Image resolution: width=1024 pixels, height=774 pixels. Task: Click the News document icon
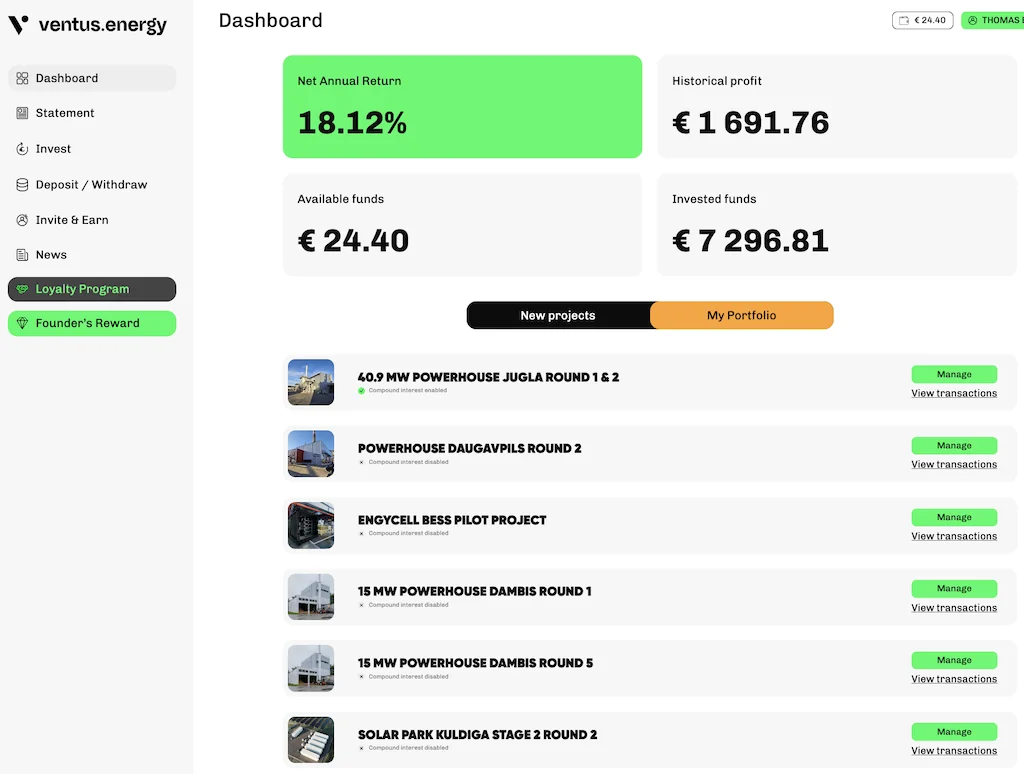22,255
